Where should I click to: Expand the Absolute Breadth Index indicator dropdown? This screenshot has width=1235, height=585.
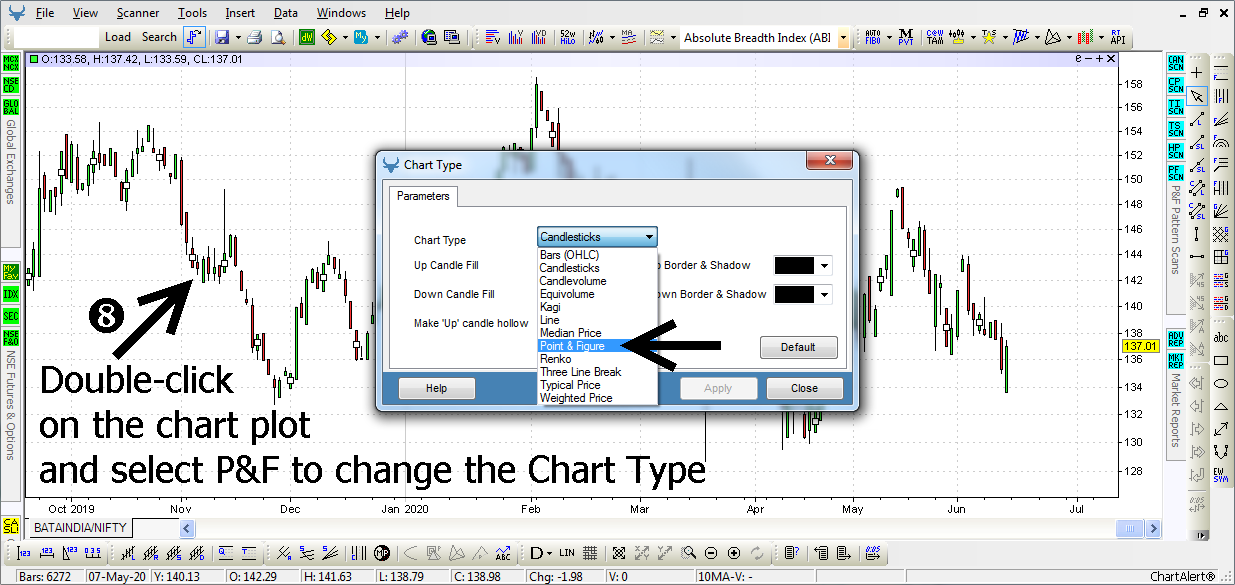point(844,38)
